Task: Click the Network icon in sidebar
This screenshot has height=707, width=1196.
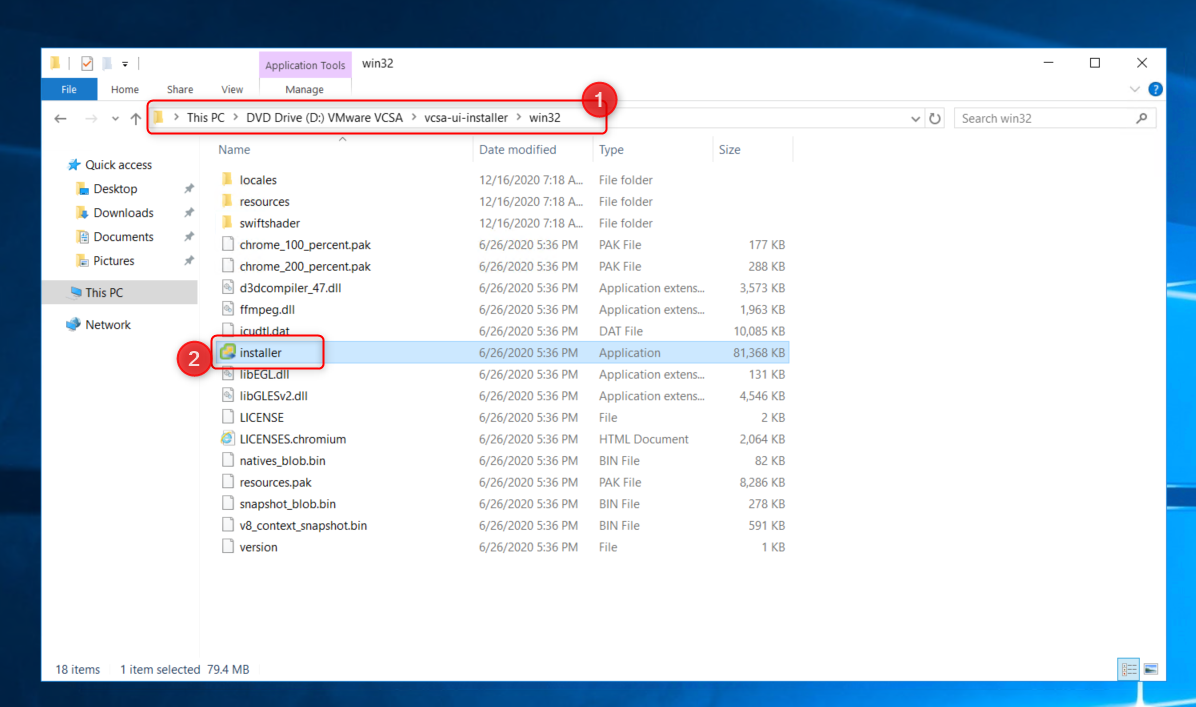Action: (73, 325)
